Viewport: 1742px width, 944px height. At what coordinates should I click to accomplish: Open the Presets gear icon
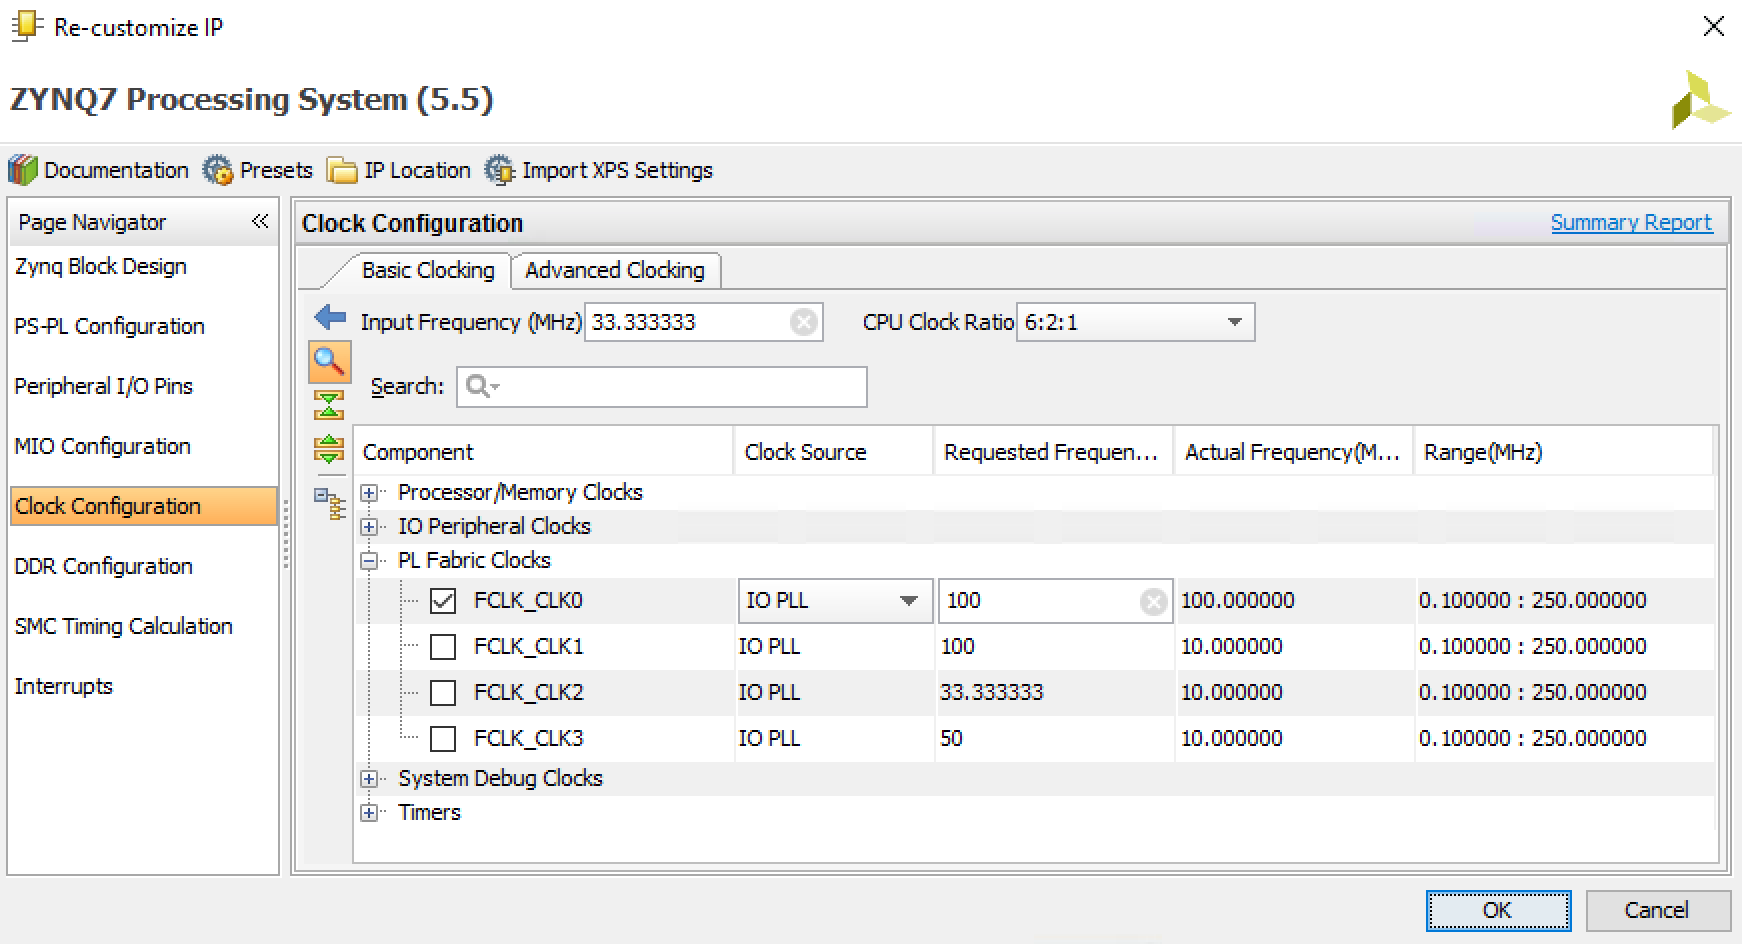217,170
